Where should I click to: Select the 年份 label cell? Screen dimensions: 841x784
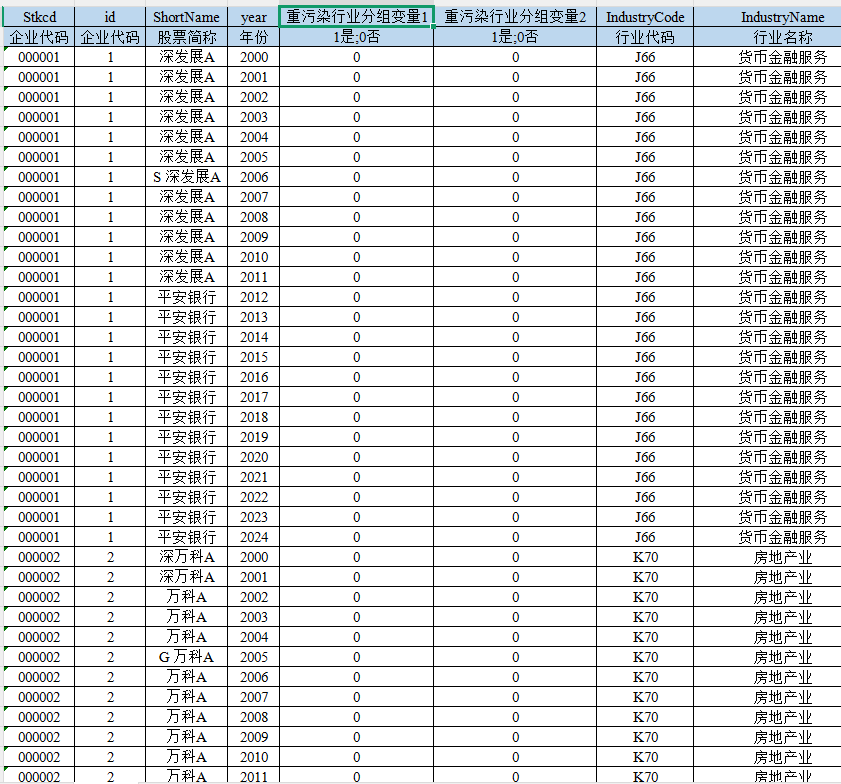[254, 37]
